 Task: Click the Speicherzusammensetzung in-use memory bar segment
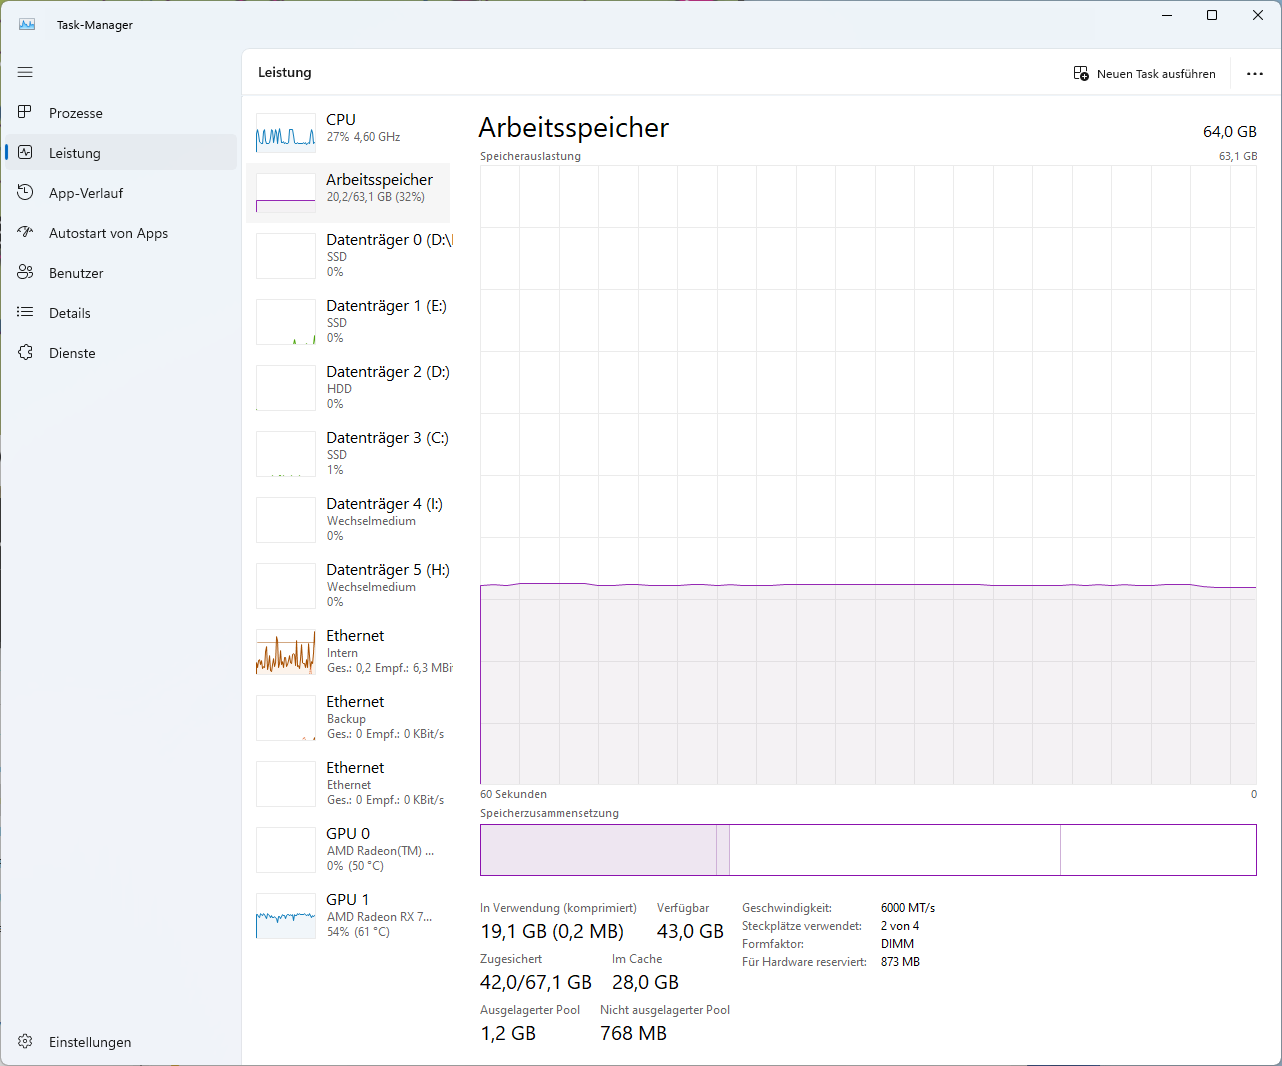[599, 850]
